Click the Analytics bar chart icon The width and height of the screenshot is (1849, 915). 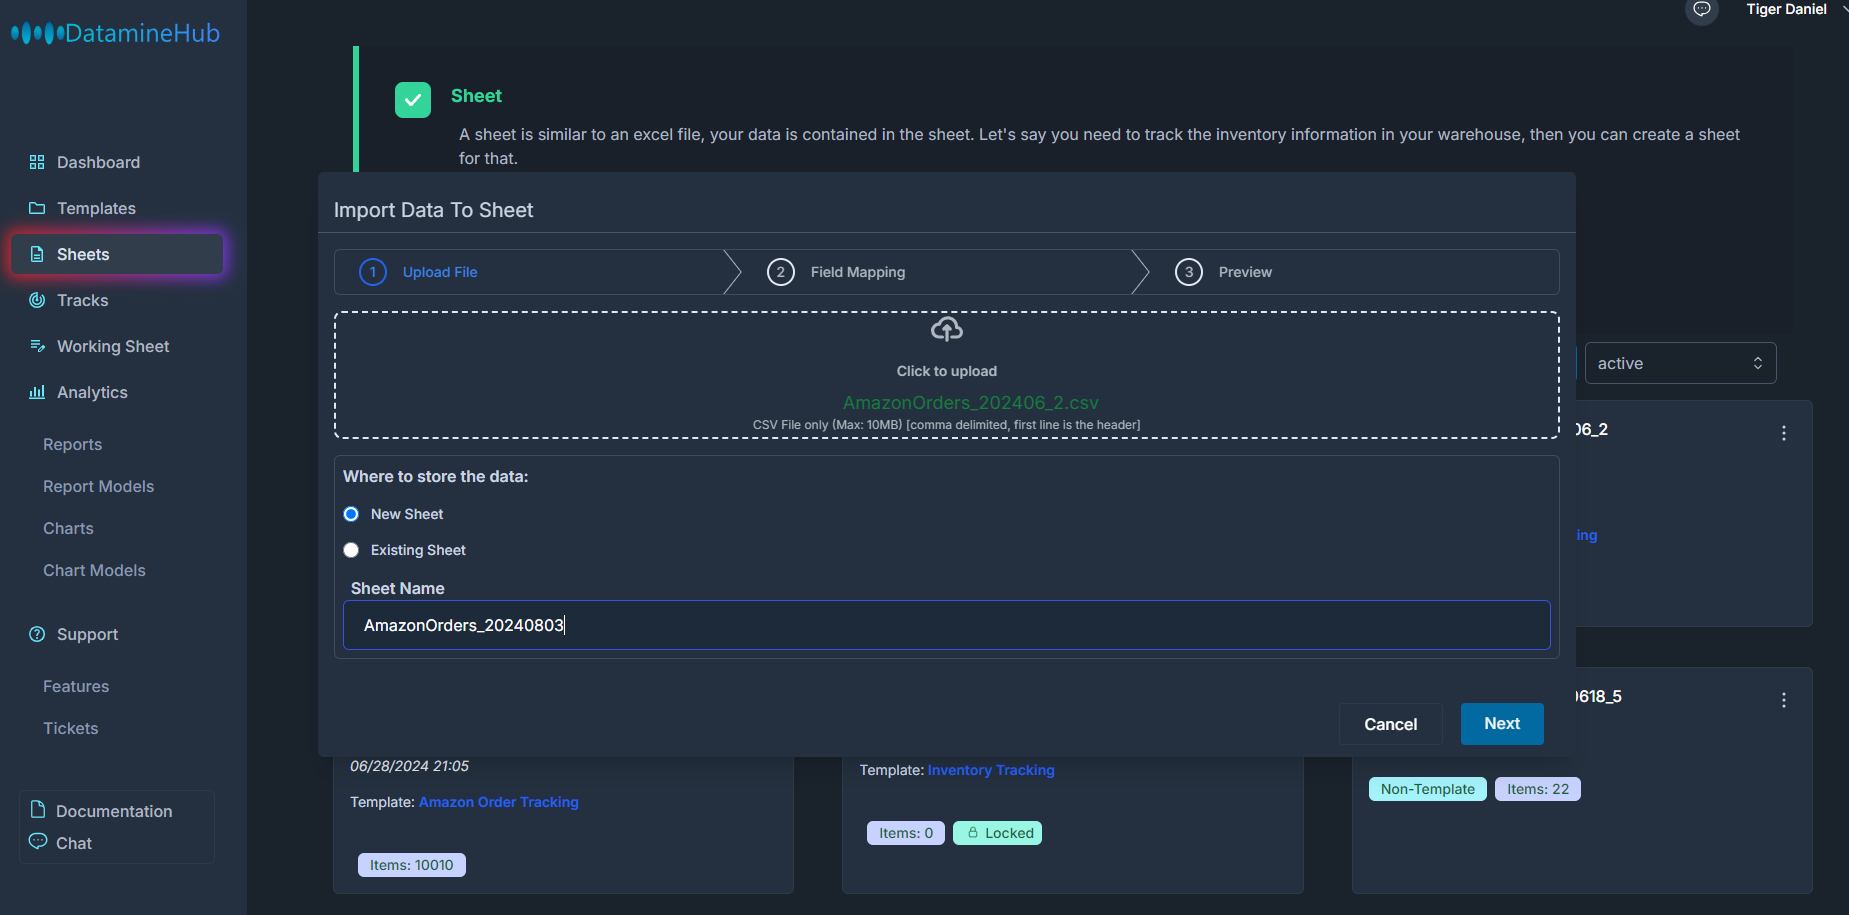pyautogui.click(x=37, y=392)
